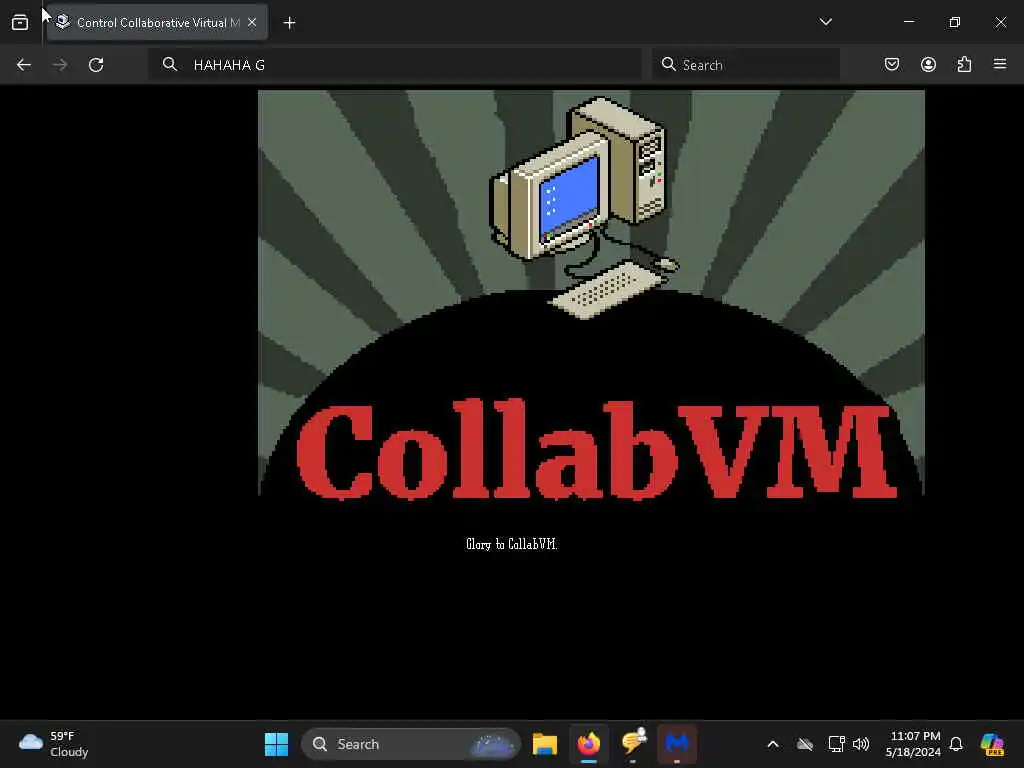The image size is (1024, 768).
Task: Click the taskbar Search box
Action: click(x=411, y=744)
